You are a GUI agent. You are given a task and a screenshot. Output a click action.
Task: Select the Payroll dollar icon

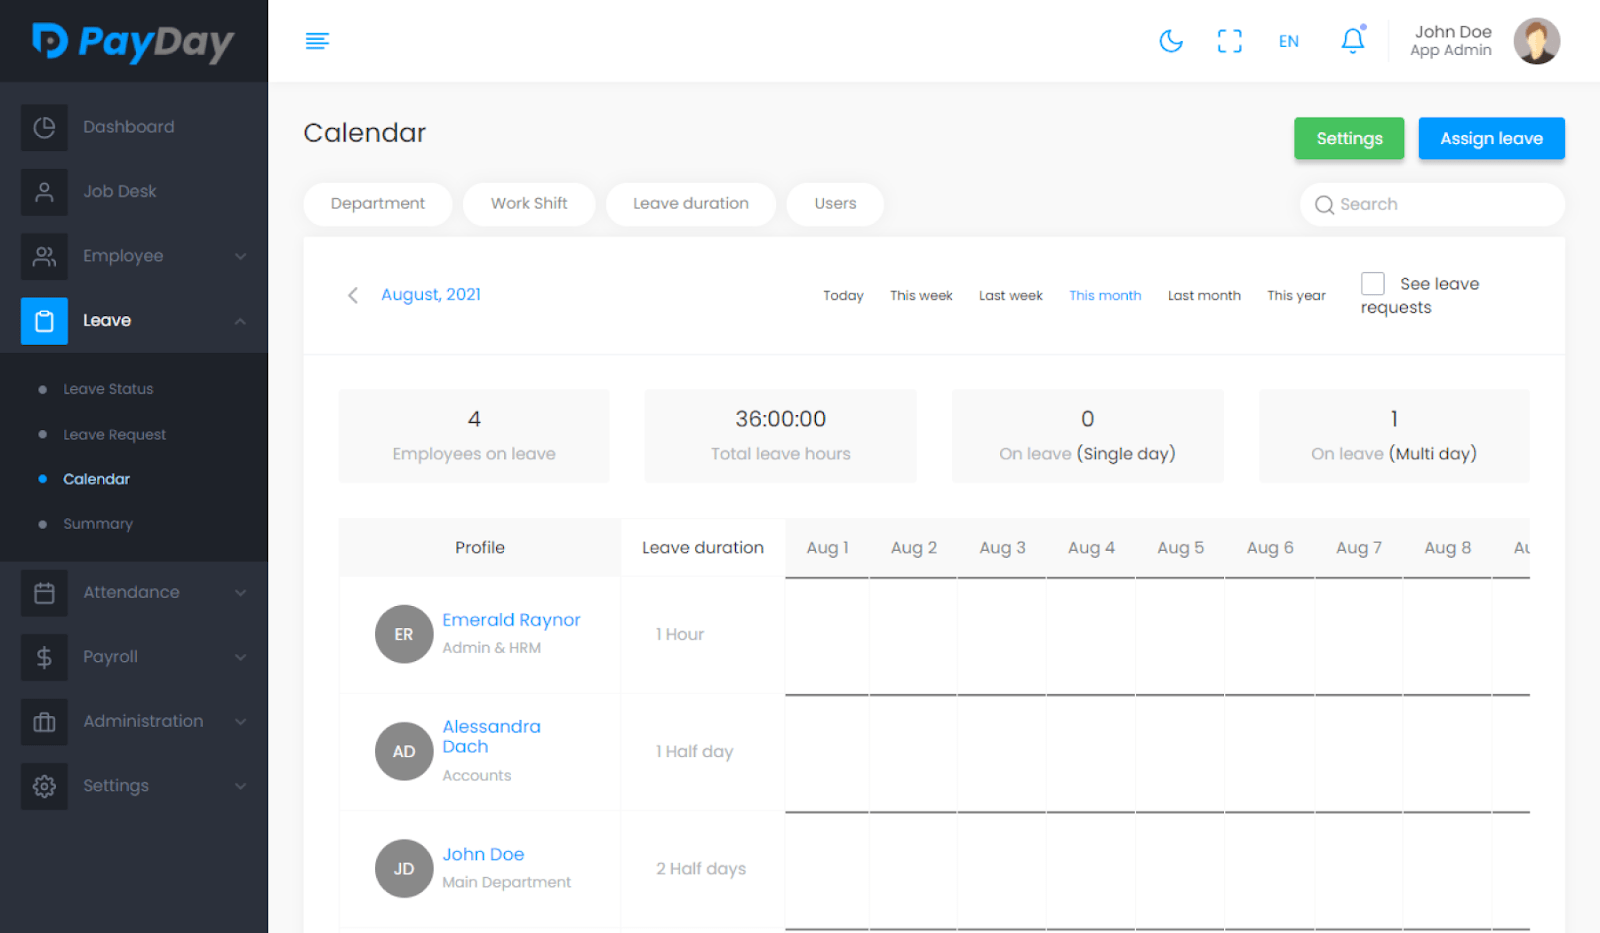(x=44, y=657)
